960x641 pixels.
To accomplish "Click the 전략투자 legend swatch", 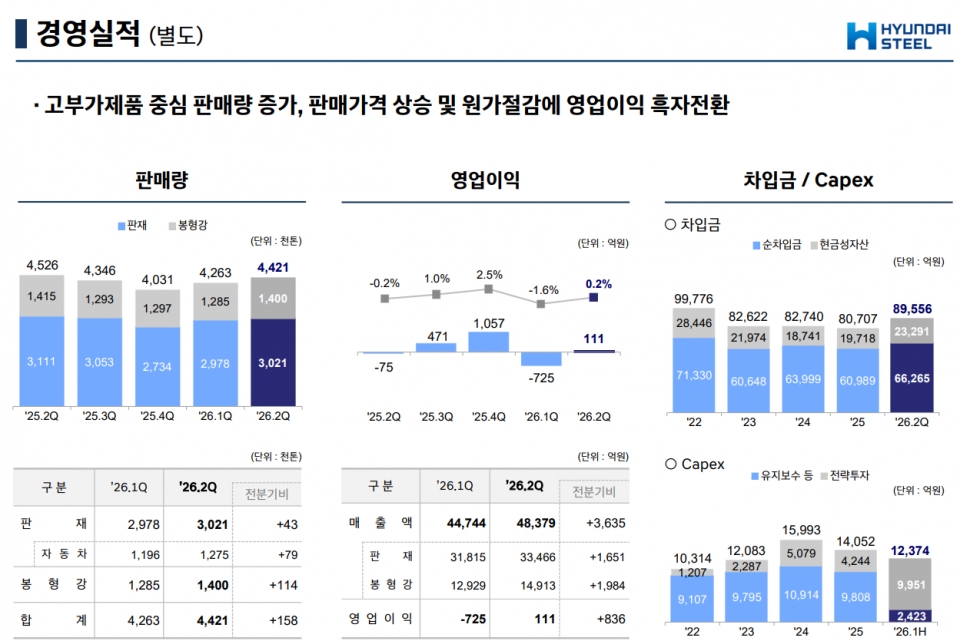I will pyautogui.click(x=824, y=476).
